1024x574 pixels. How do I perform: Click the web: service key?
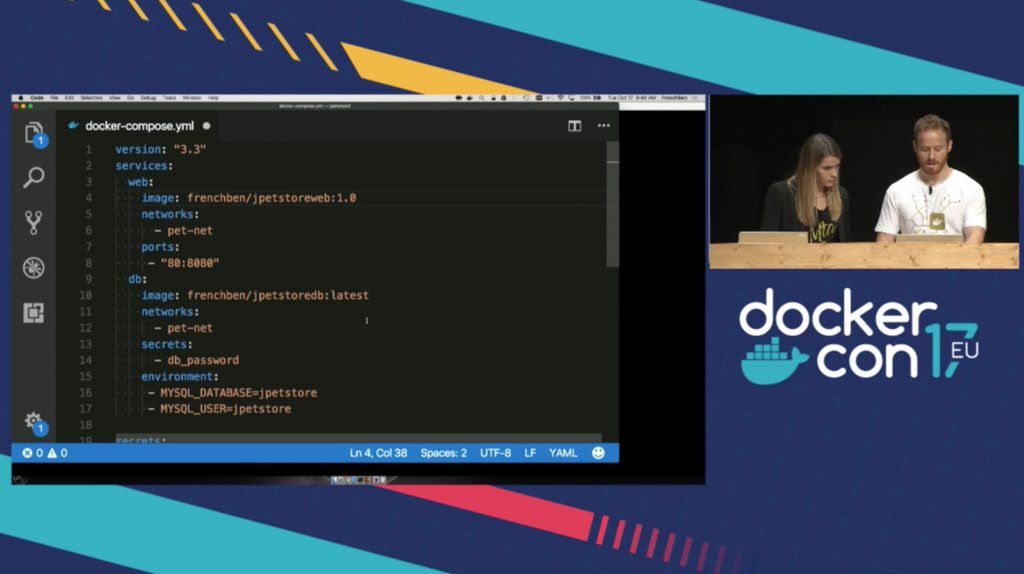pyautogui.click(x=140, y=182)
